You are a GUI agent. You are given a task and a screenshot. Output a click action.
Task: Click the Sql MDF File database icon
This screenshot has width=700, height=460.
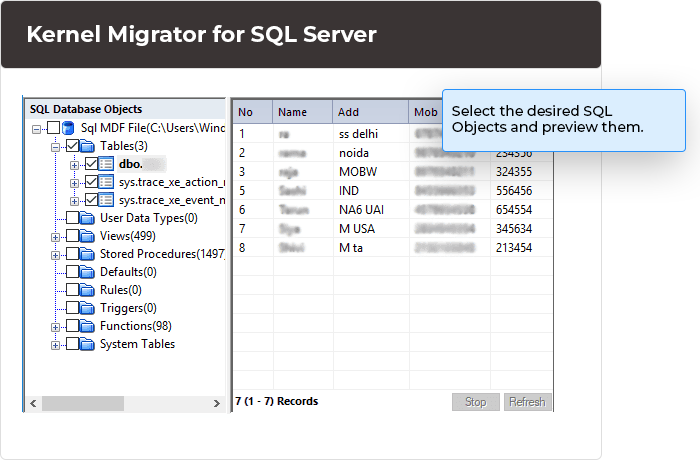(x=68, y=128)
